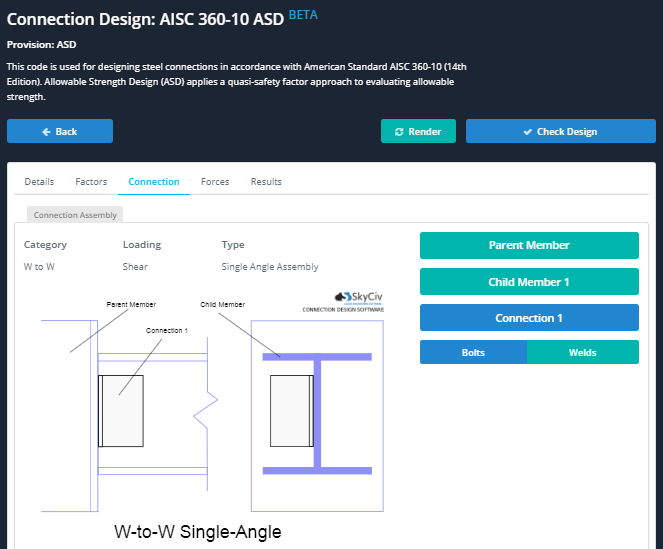Image resolution: width=663 pixels, height=549 pixels.
Task: Click the 'Connection 1' diagram label
Action: coord(167,330)
